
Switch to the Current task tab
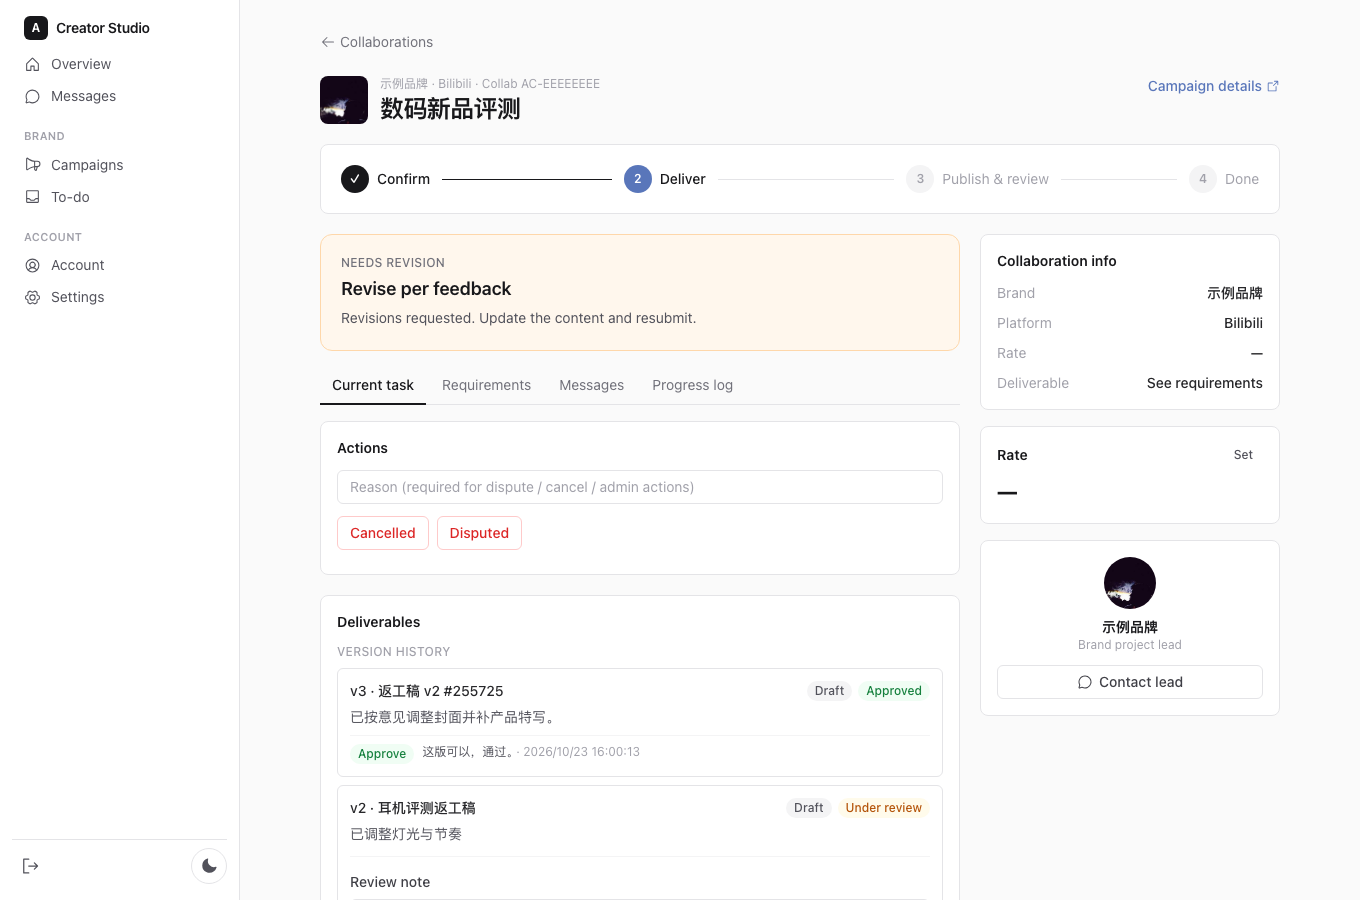pos(373,385)
